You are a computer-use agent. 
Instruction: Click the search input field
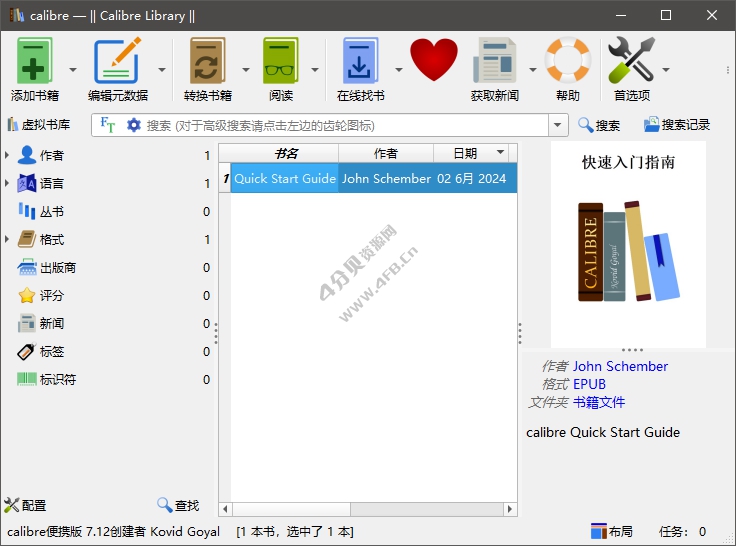[346, 125]
